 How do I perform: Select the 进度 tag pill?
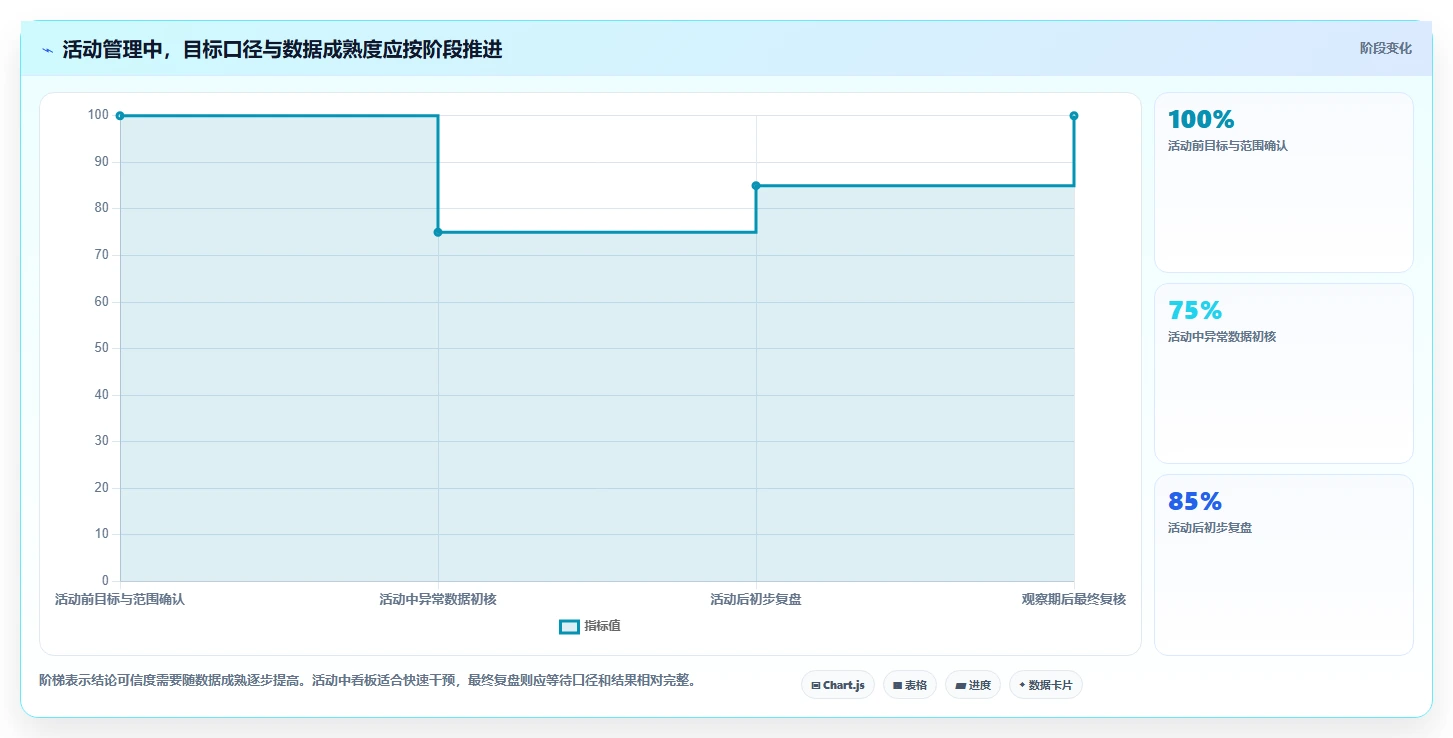tap(973, 685)
